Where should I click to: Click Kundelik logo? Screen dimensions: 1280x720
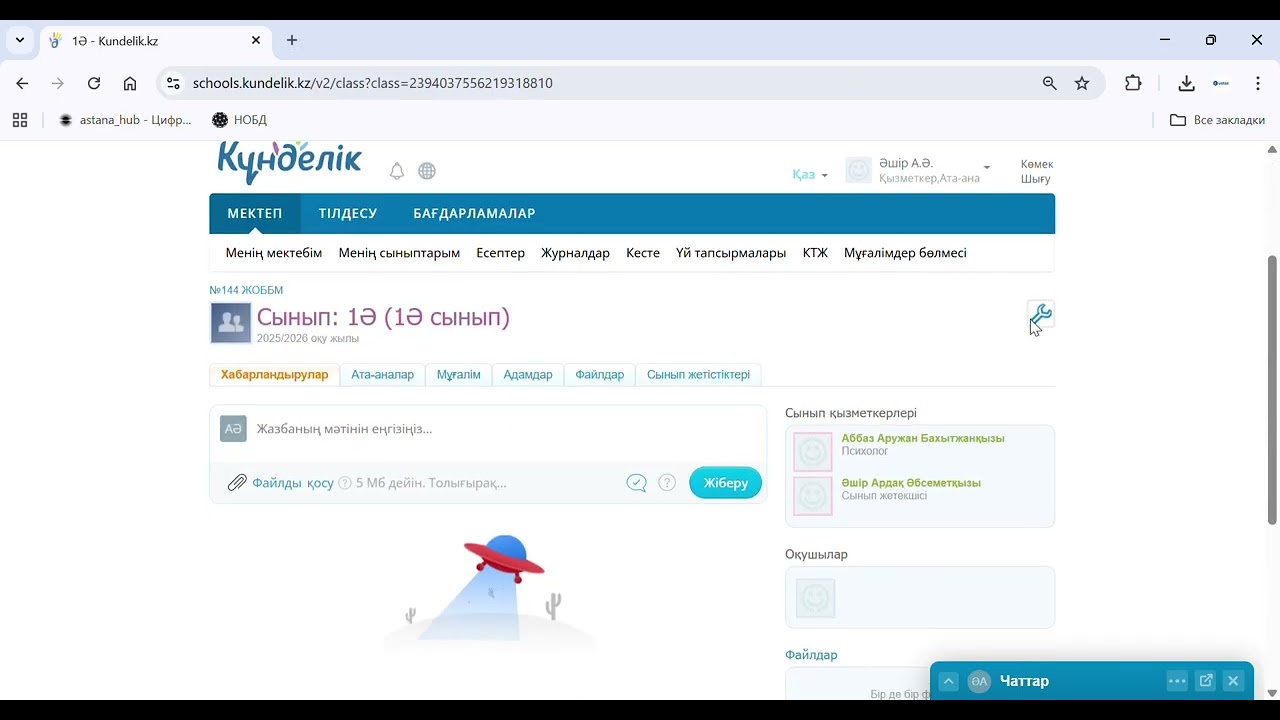click(289, 162)
